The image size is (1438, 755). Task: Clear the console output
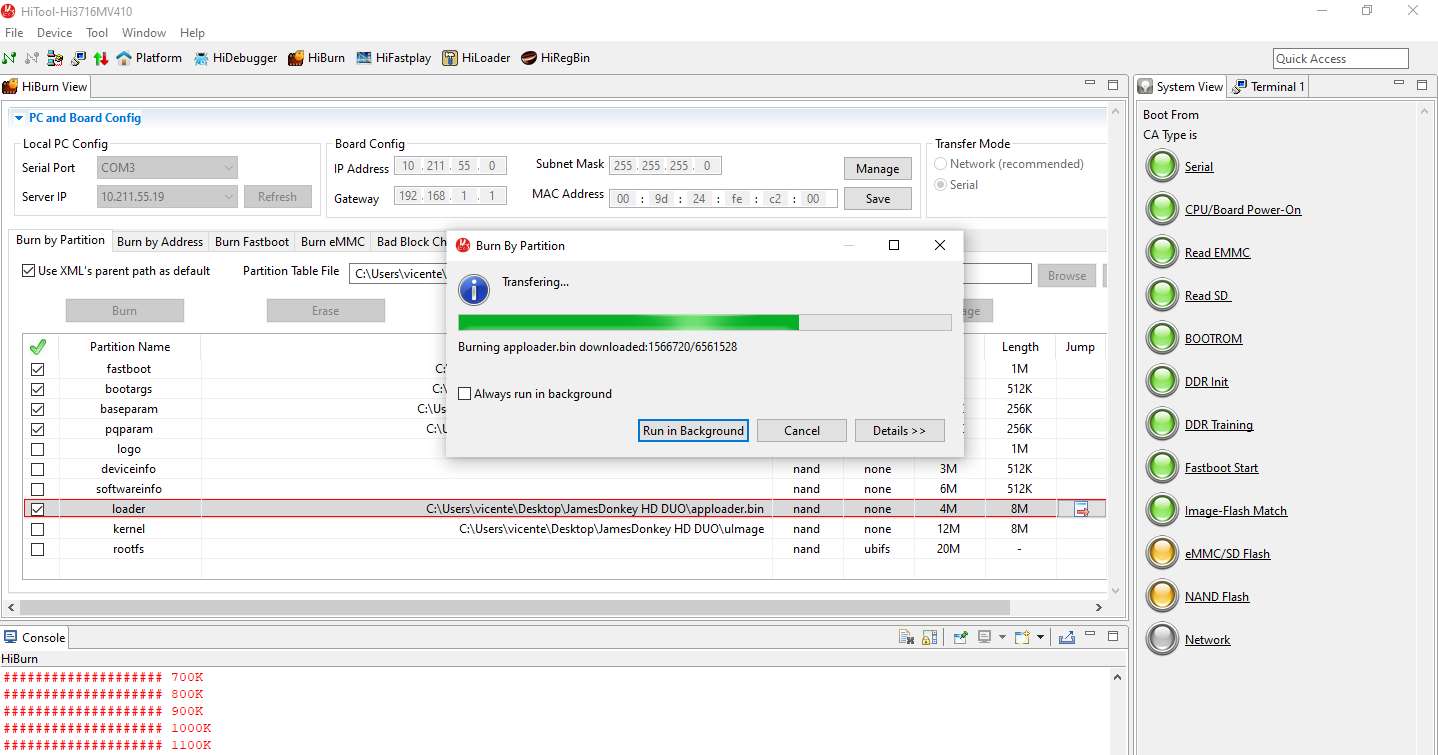(906, 637)
